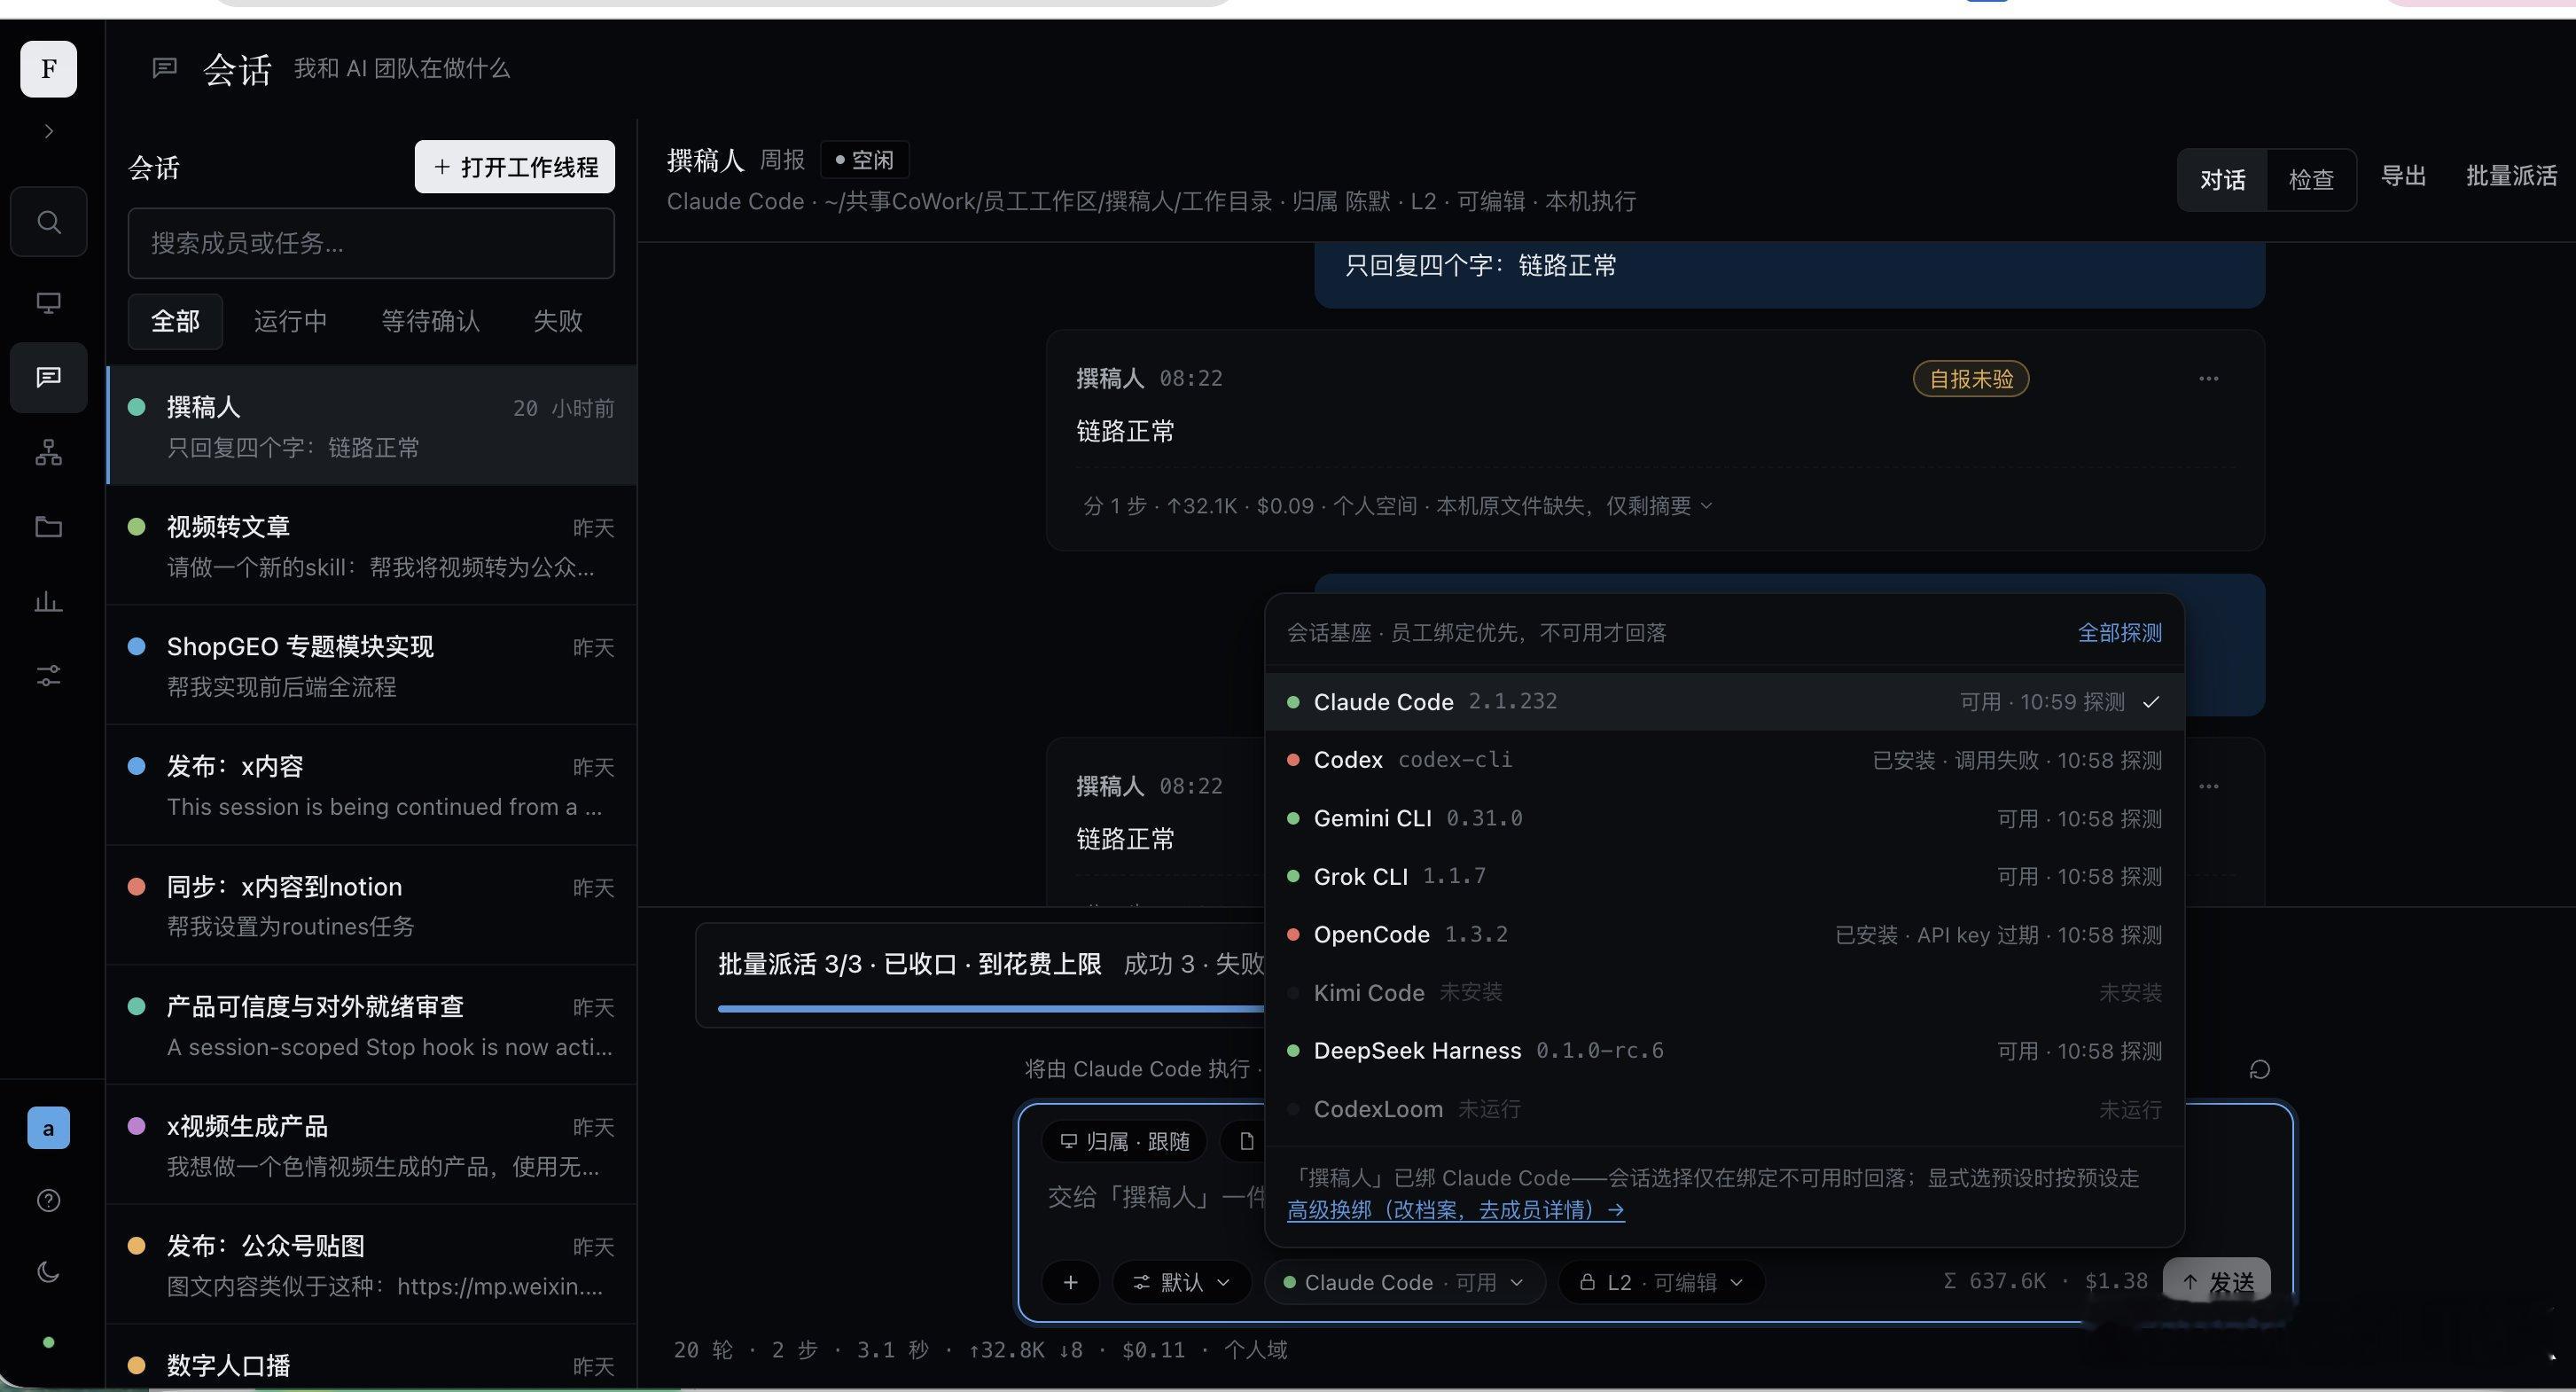Open search from the sidebar magnifier icon
This screenshot has height=1392, width=2576.
coord(48,221)
